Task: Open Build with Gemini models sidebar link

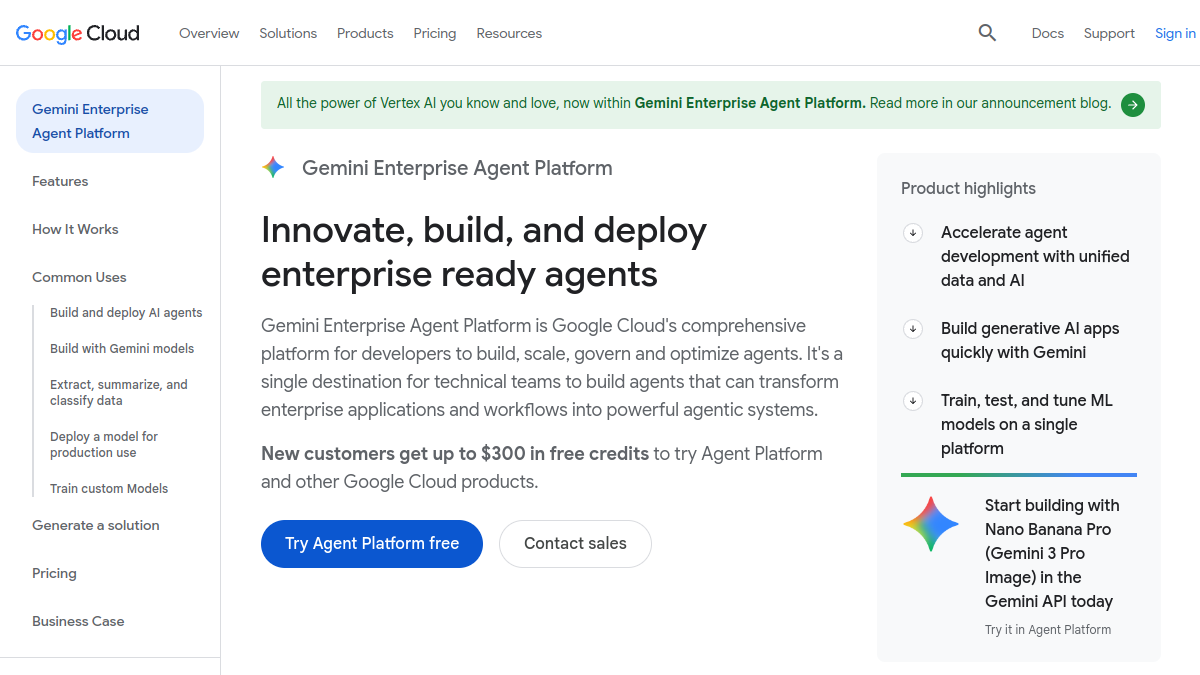Action: click(x=122, y=349)
